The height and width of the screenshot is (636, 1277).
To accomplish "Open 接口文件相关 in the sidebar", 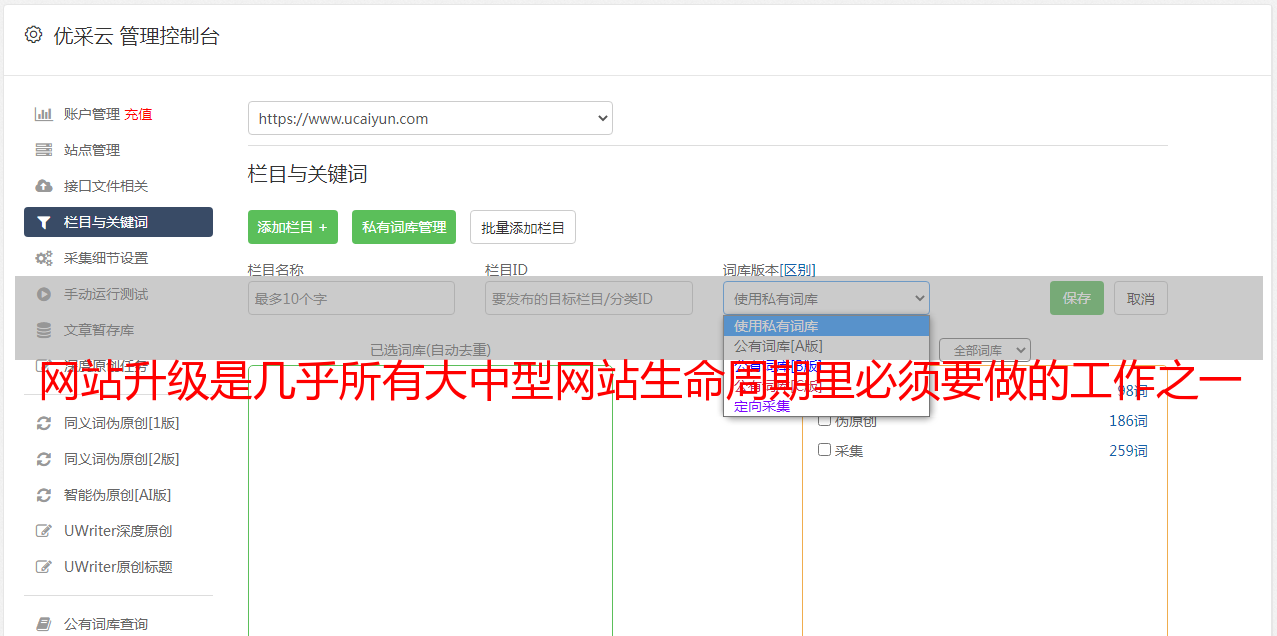I will pos(106,186).
